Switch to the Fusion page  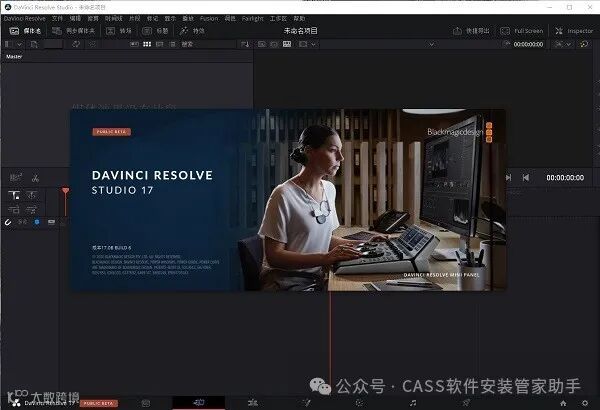click(306, 403)
